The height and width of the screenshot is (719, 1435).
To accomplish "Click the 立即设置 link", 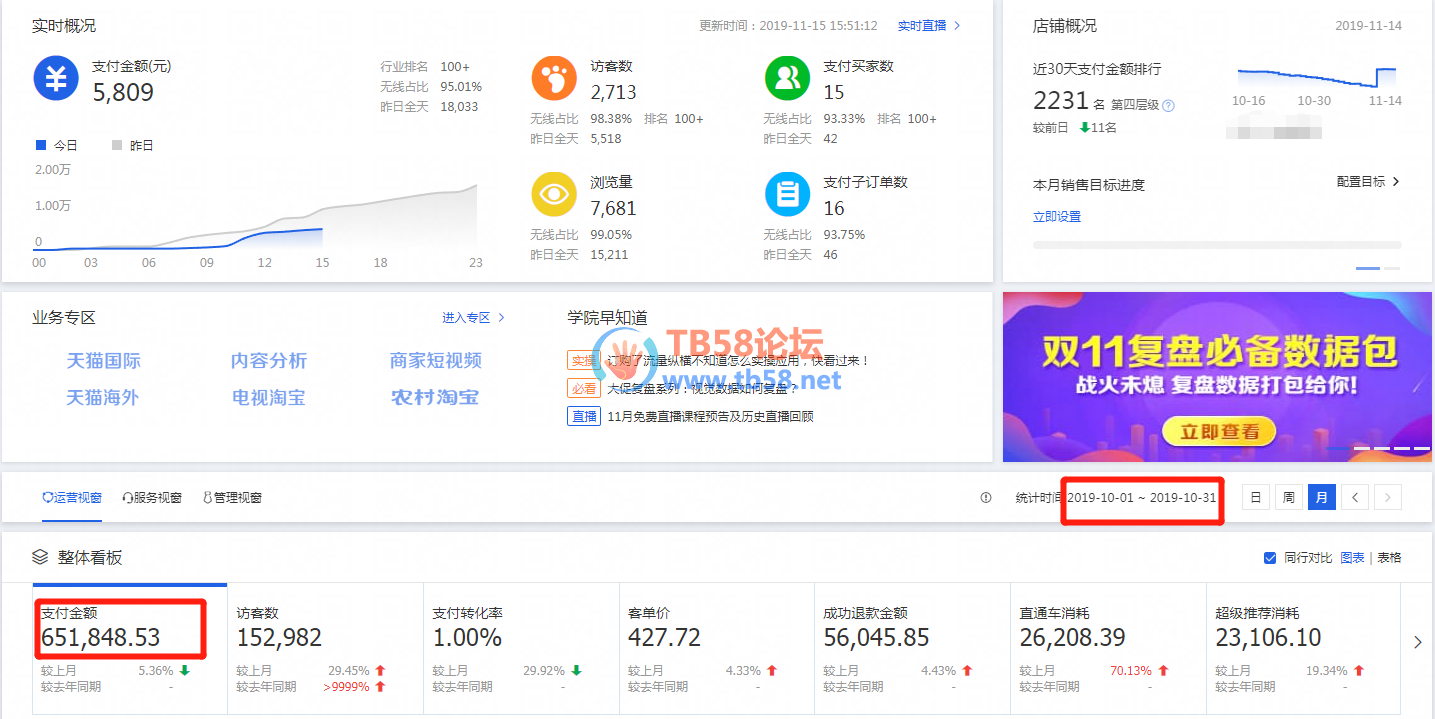I will 1057,216.
